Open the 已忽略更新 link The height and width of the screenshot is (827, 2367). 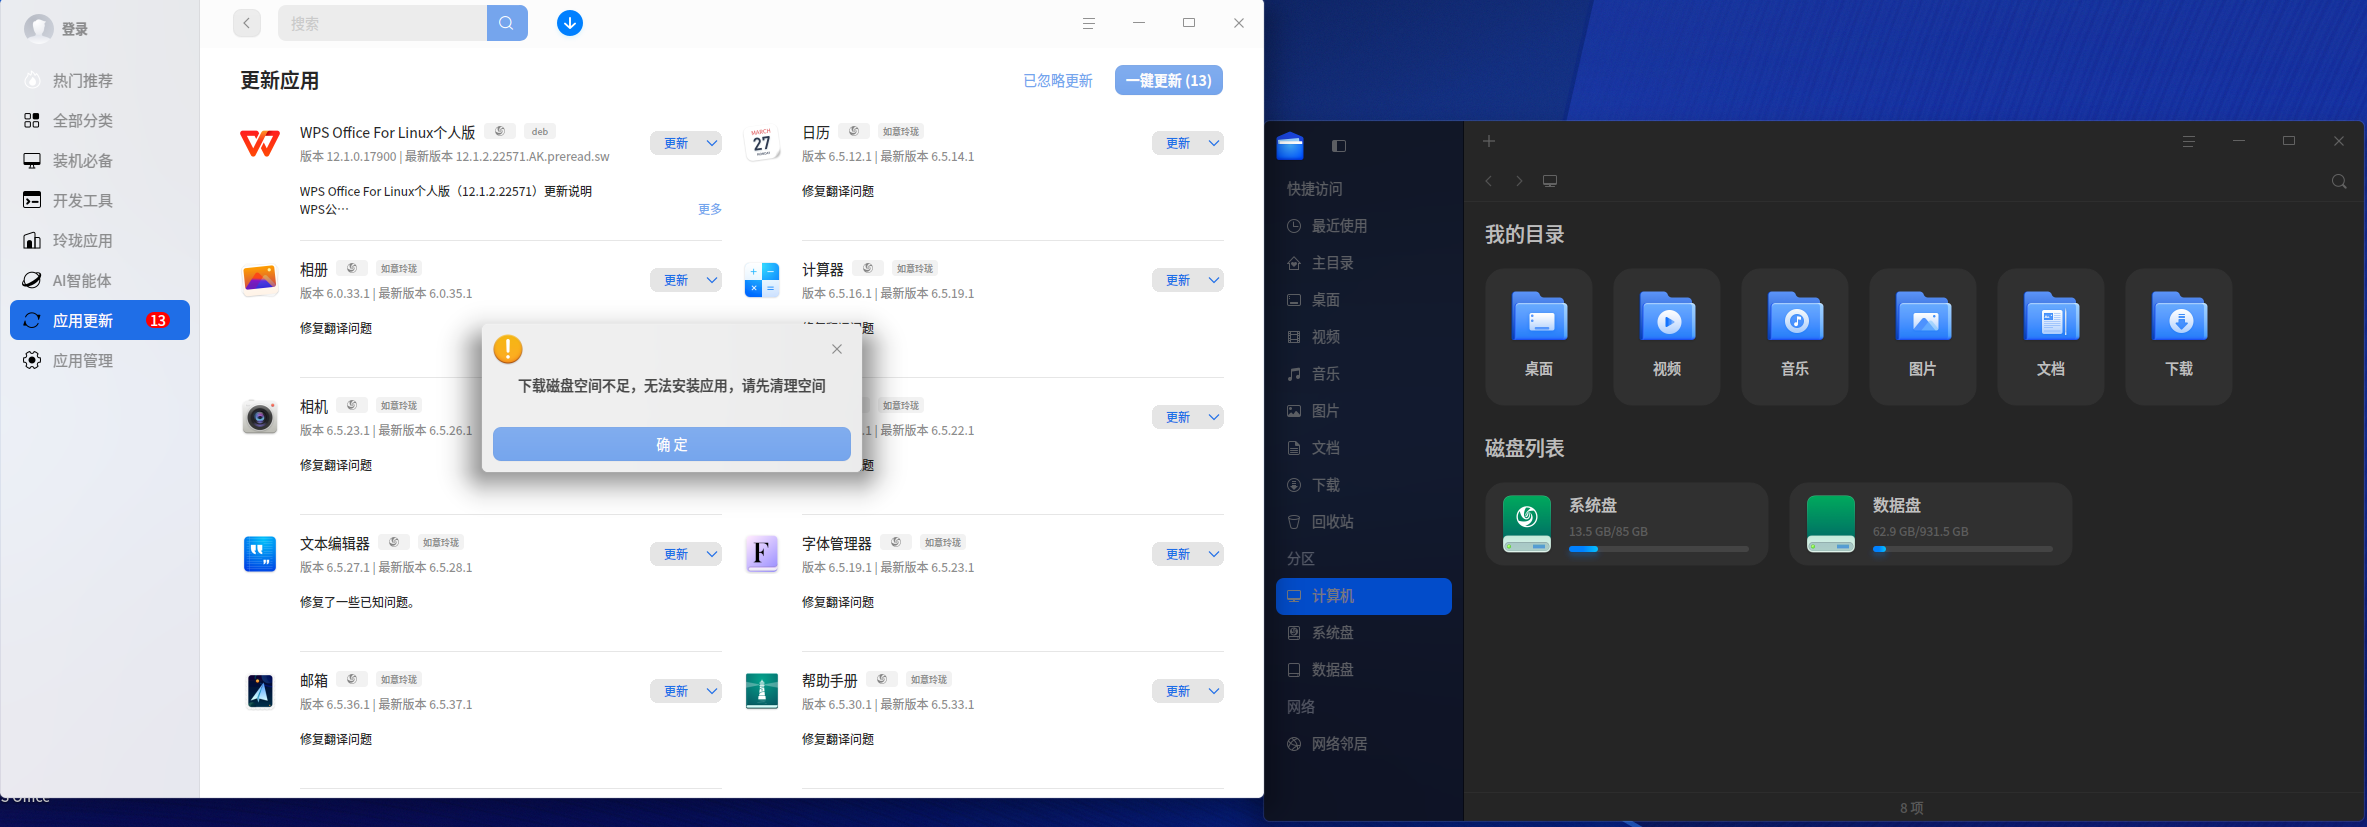pyautogui.click(x=1058, y=81)
